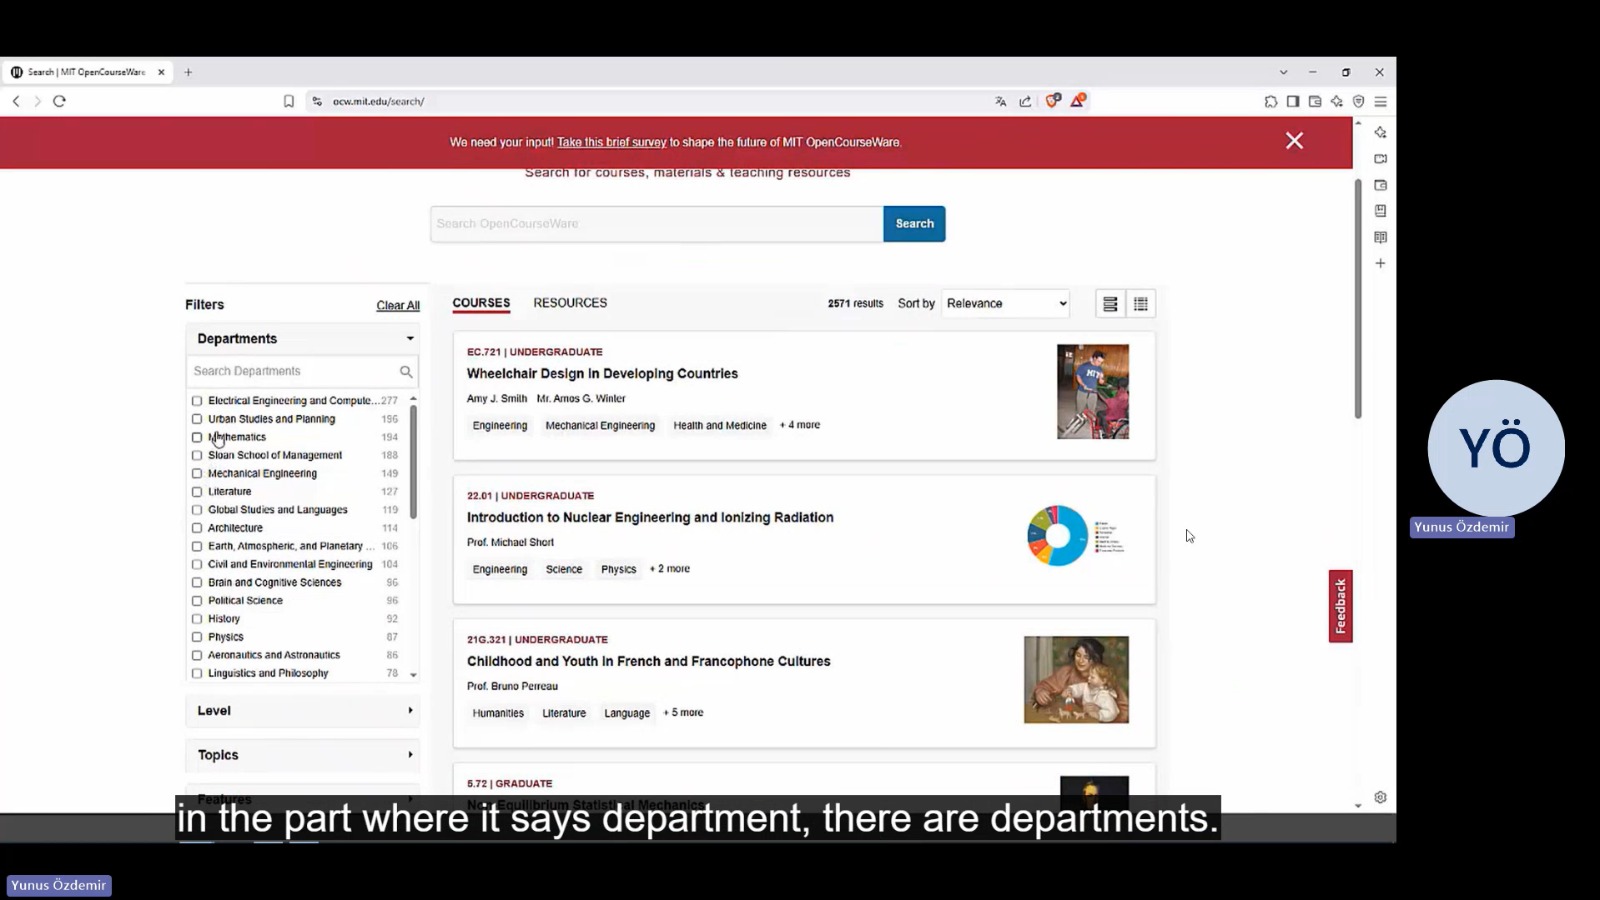Check the Urban Studies and Planning filter
This screenshot has width=1600, height=900.
[x=197, y=419]
